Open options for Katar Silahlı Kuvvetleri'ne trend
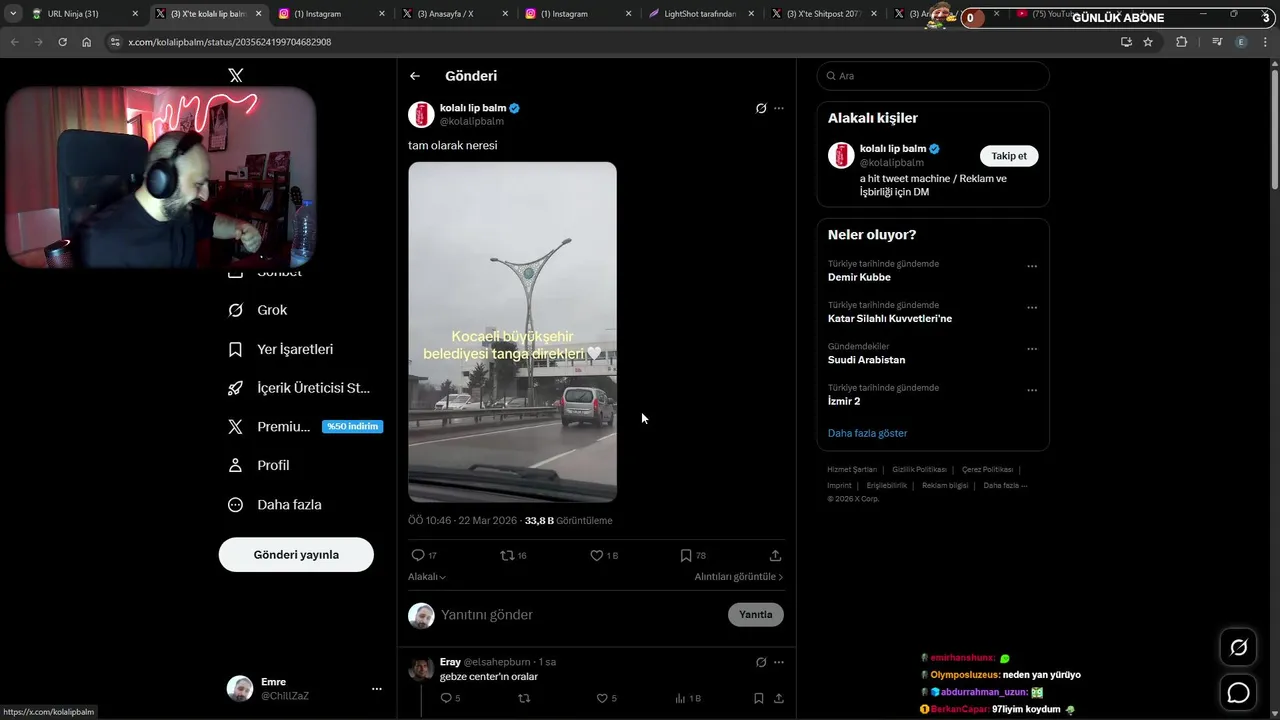The height and width of the screenshot is (720, 1280). (1032, 308)
